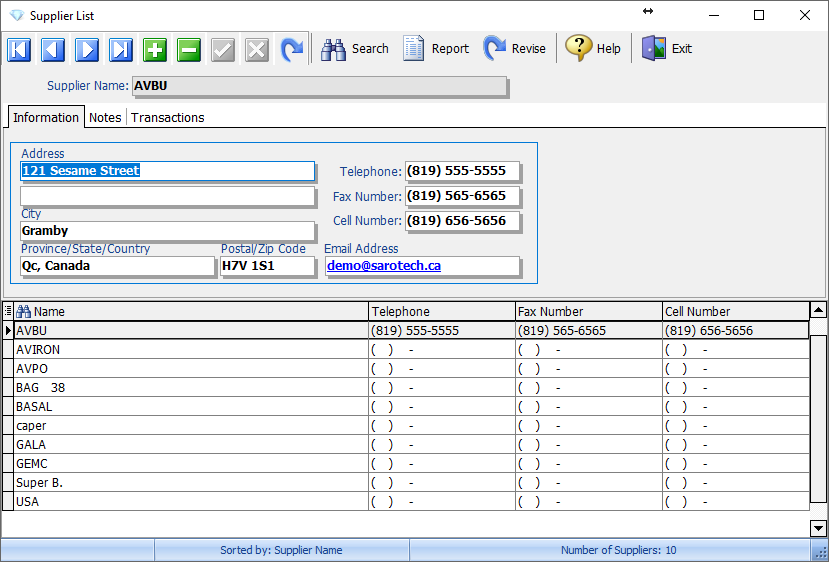This screenshot has height=562, width=829.
Task: Jump to the last supplier record
Action: (121, 49)
